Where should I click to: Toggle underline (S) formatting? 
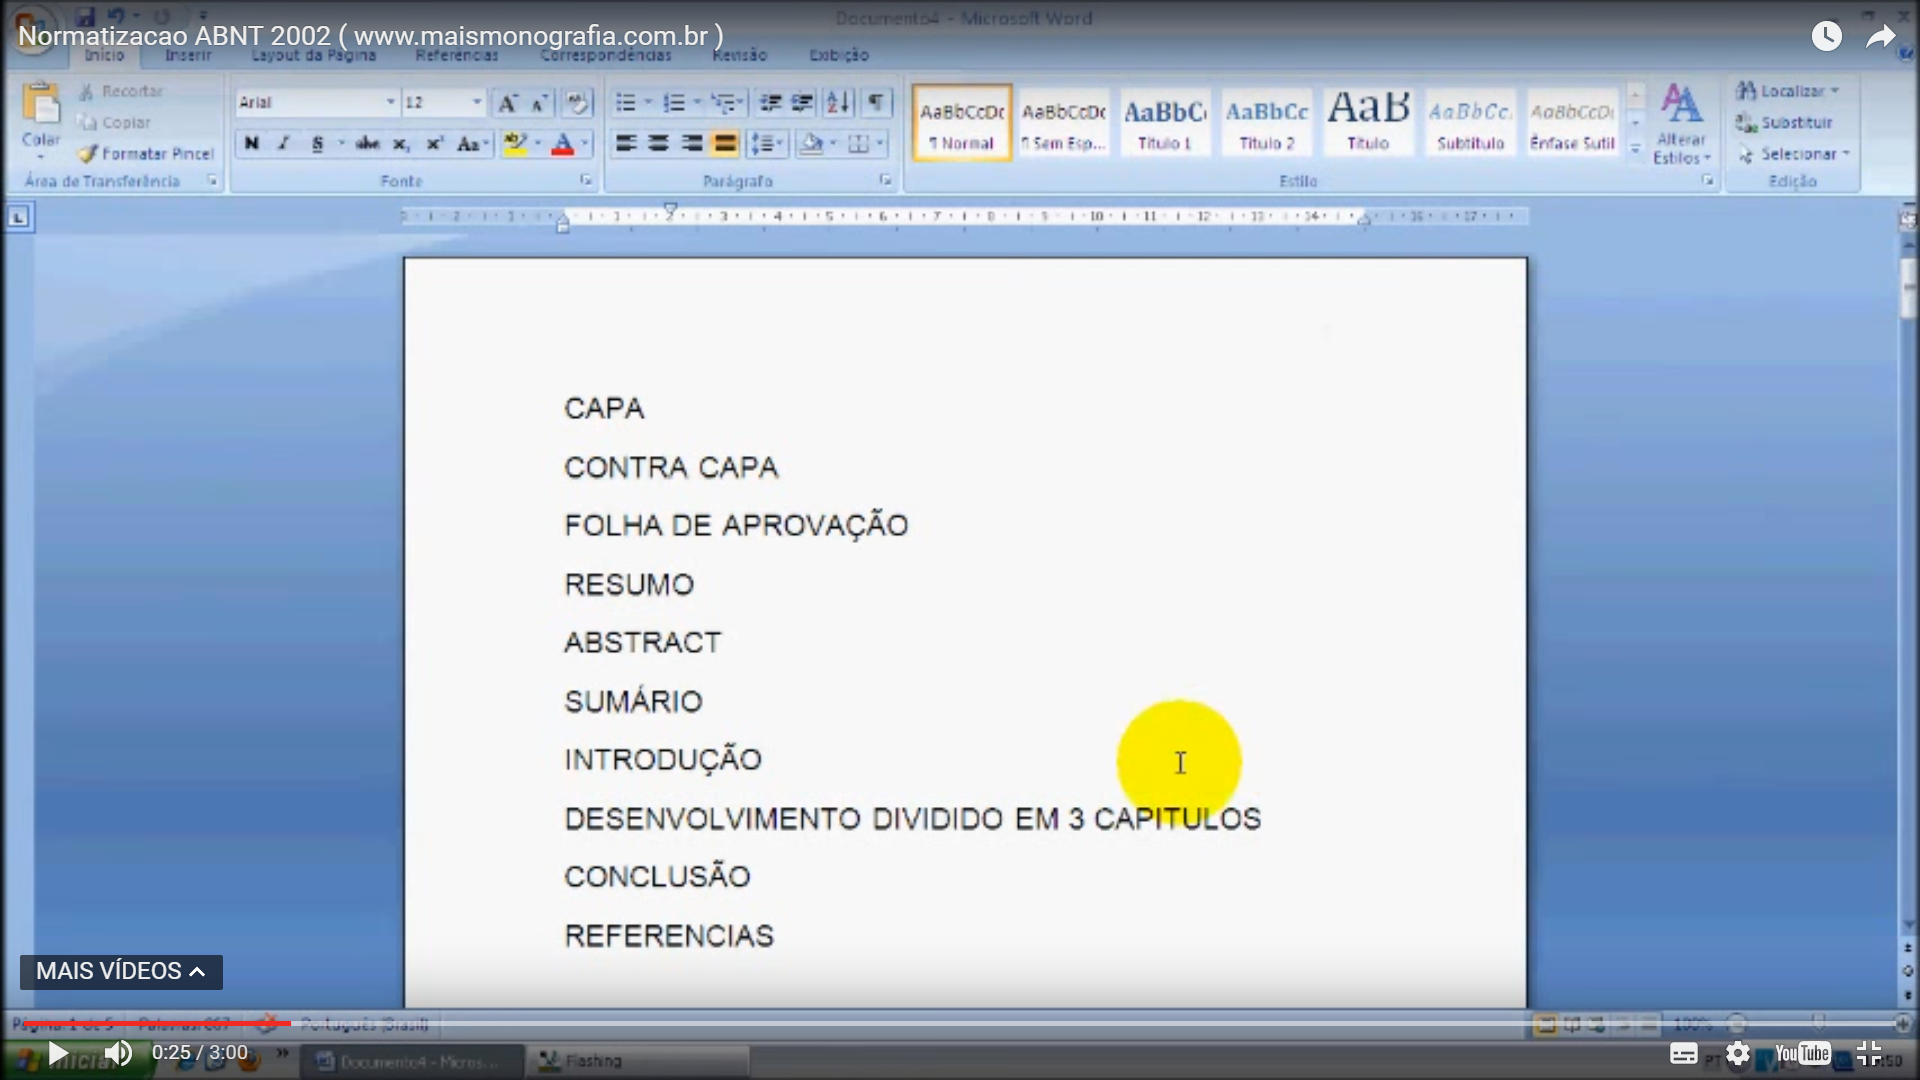pos(318,144)
